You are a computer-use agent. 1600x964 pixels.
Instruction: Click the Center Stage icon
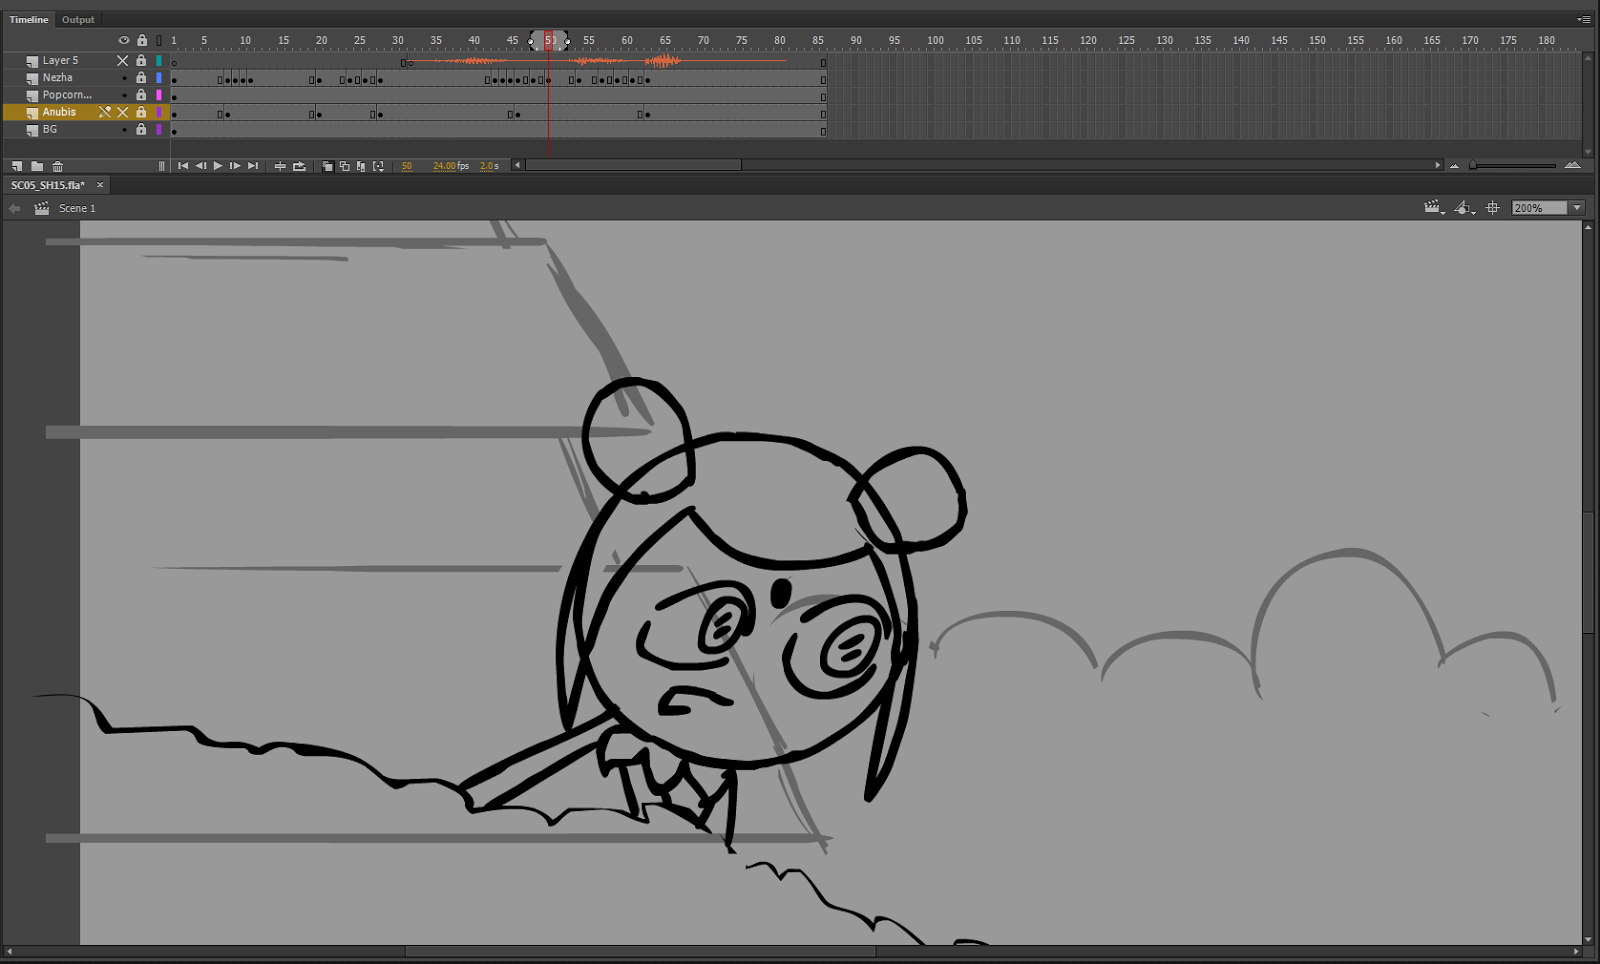[1493, 208]
